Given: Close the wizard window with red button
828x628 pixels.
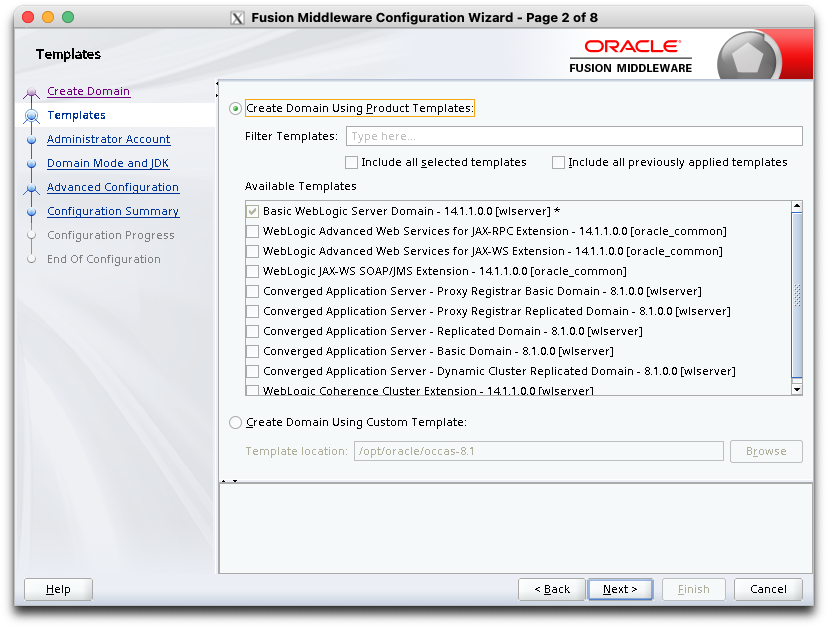Looking at the screenshot, I should click(28, 17).
